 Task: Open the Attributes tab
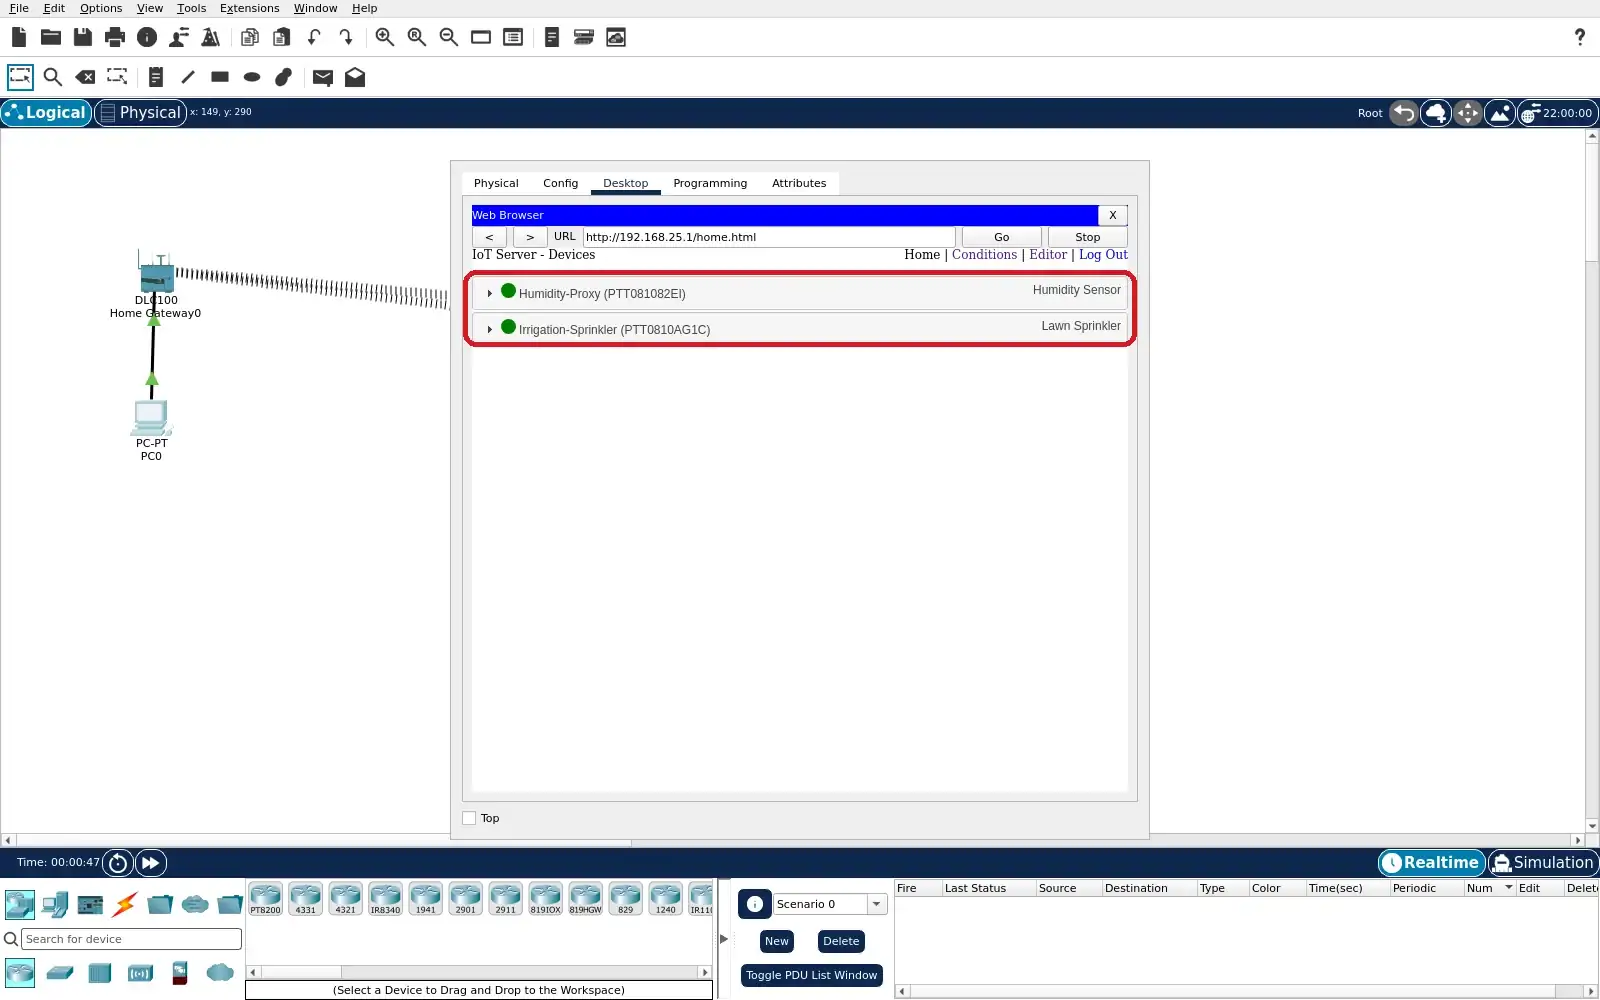(x=799, y=183)
